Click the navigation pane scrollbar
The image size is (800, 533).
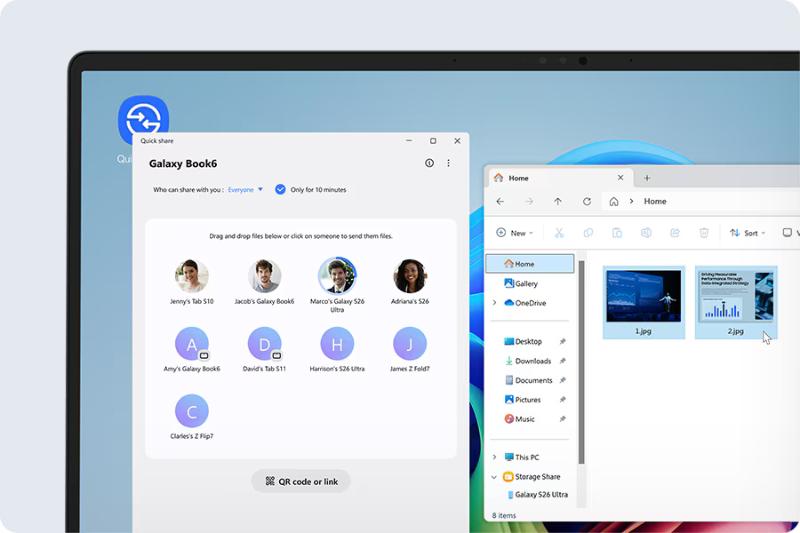[581, 362]
